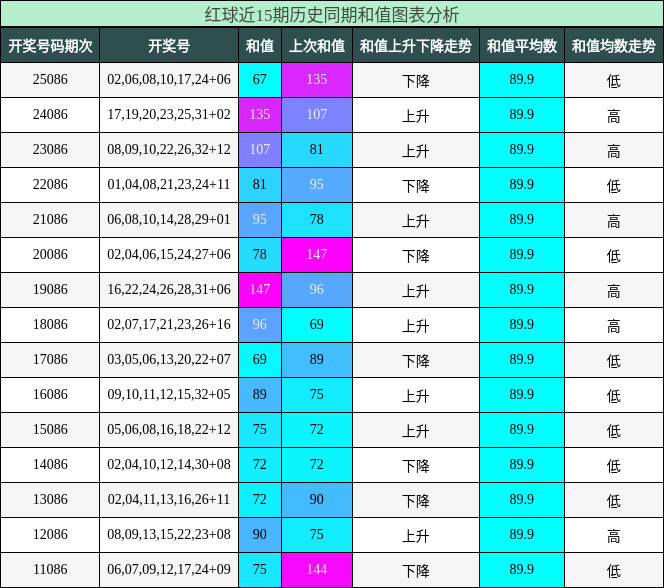This screenshot has width=664, height=588.
Task: Click period number 21086
Action: pyautogui.click(x=50, y=219)
